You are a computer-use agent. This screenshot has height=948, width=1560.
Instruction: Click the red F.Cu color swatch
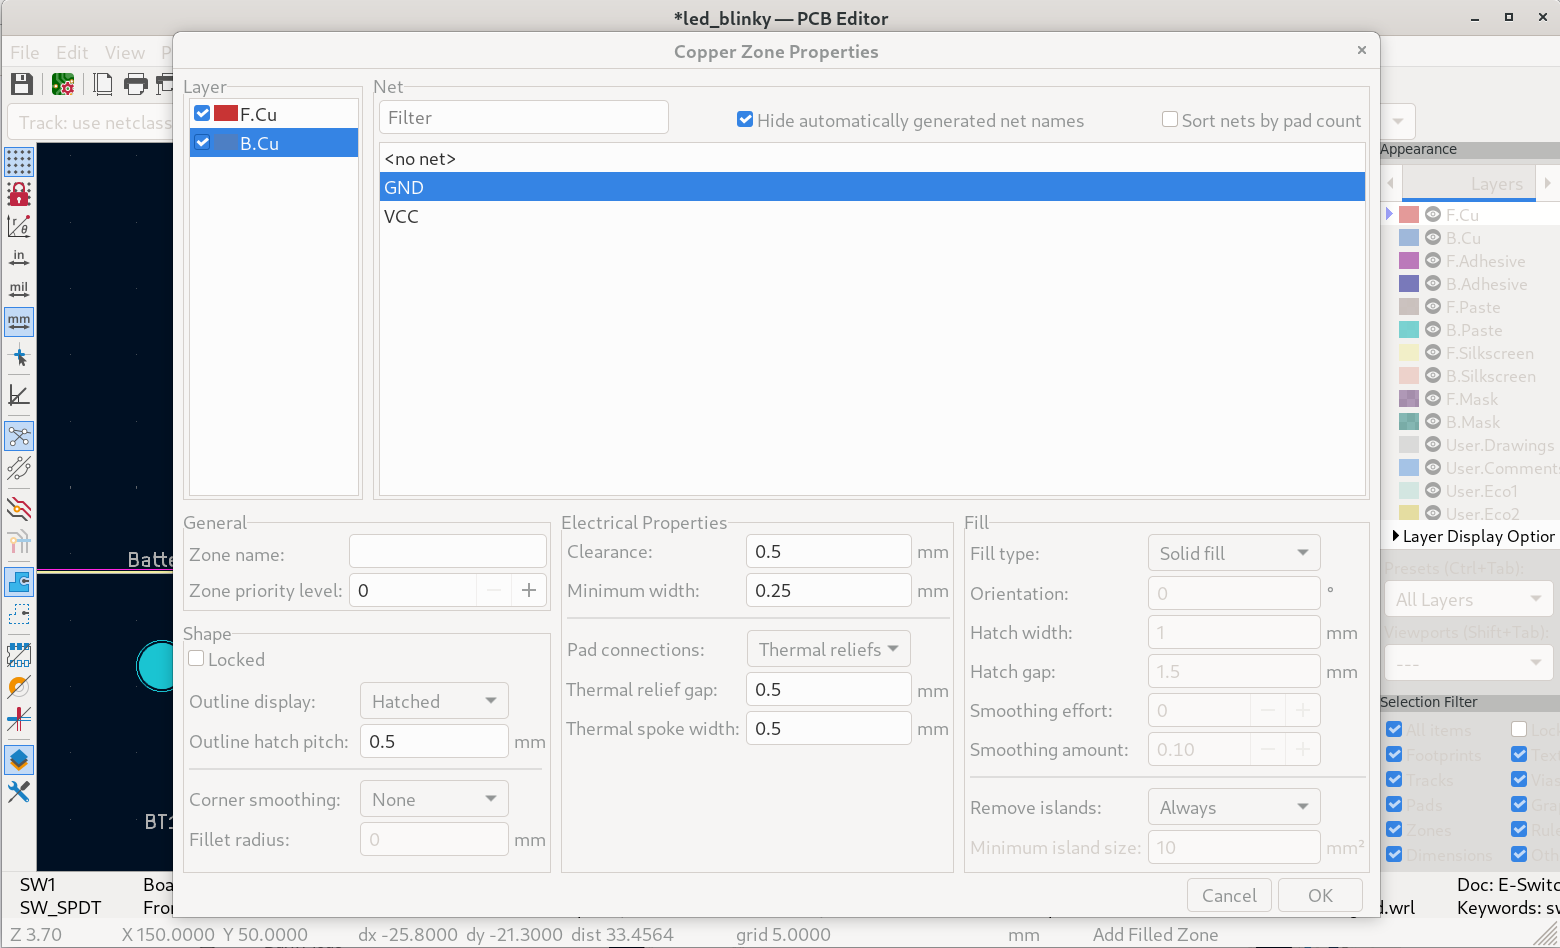tap(226, 114)
